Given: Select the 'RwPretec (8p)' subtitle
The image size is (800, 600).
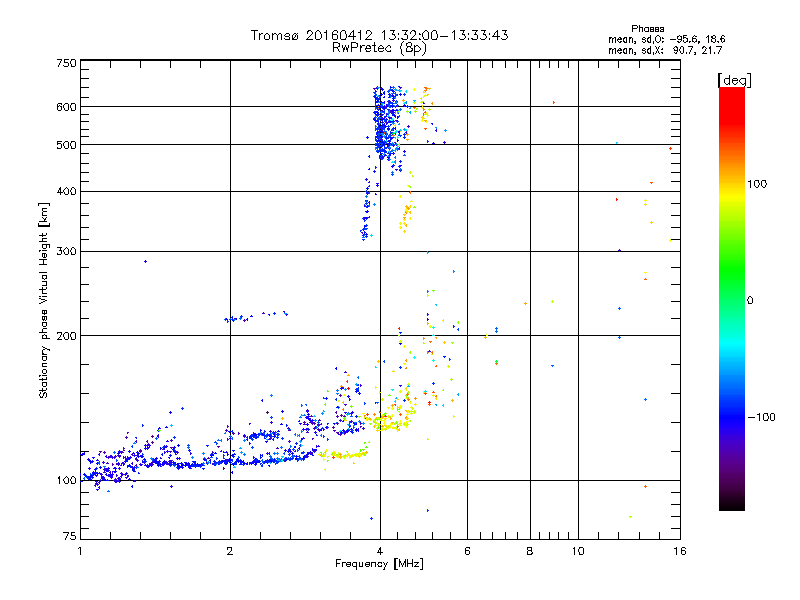Looking at the screenshot, I should coord(379,48).
